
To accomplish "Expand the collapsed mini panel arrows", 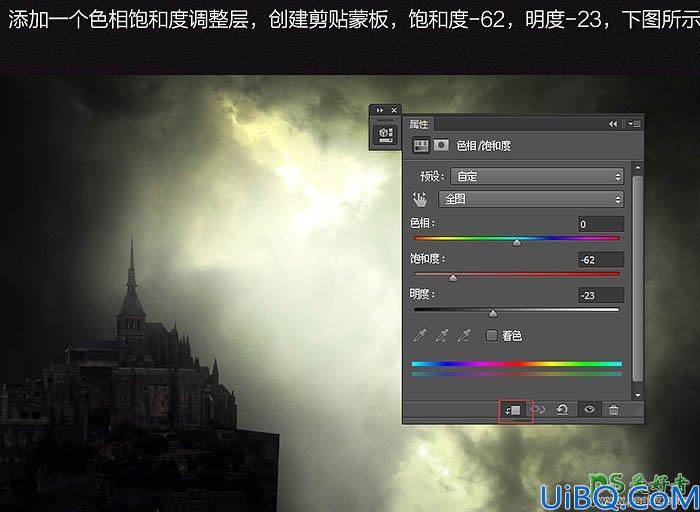I will click(380, 110).
